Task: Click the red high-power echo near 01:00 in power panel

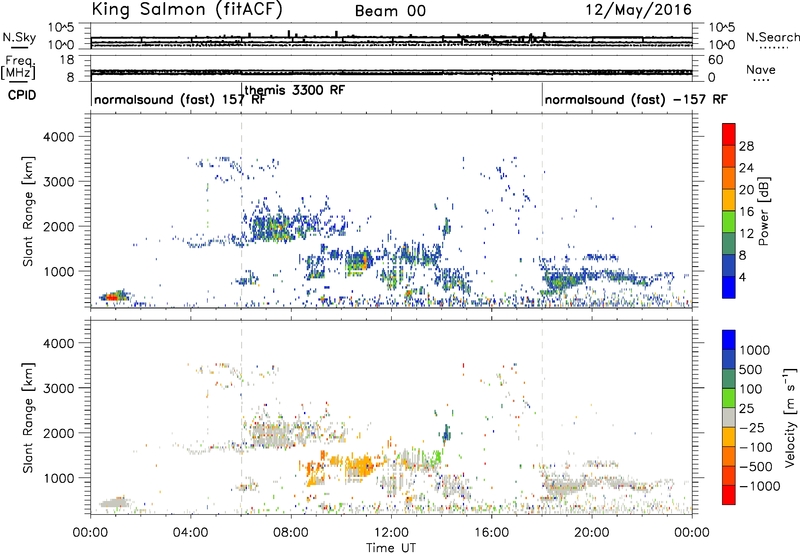Action: tap(112, 297)
